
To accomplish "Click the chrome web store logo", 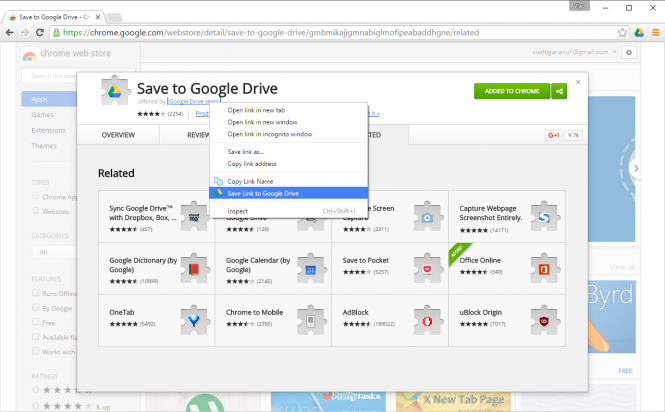I will pyautogui.click(x=29, y=55).
